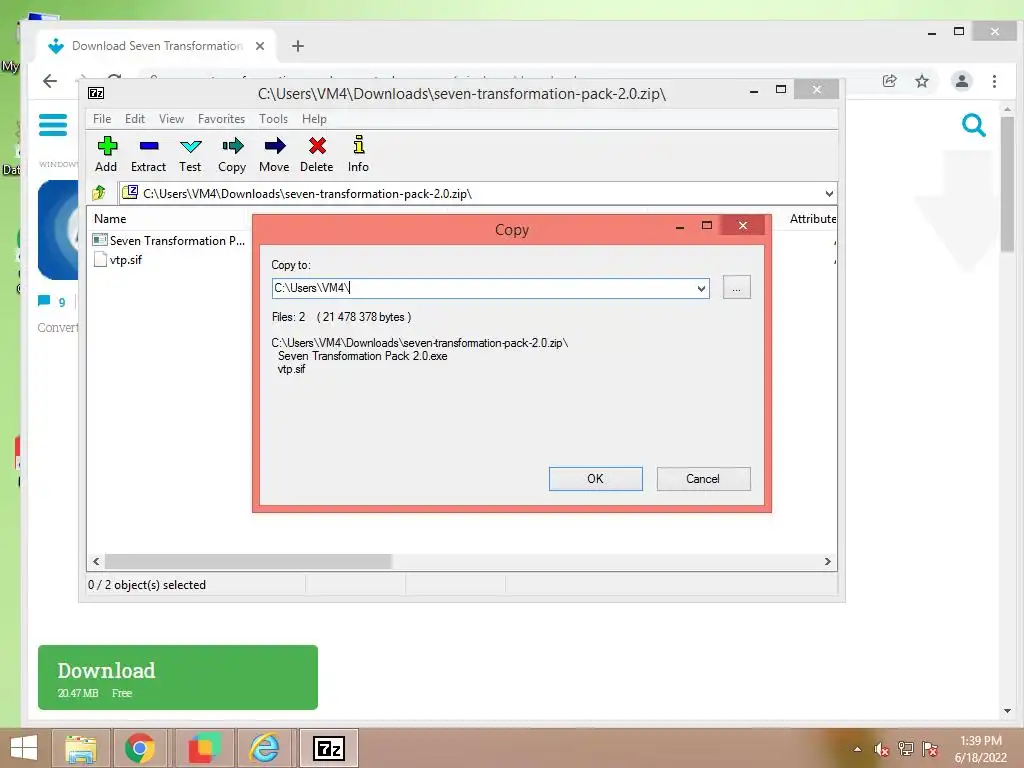The width and height of the screenshot is (1024, 768).
Task: Click Internet Explorer taskbar icon
Action: [x=264, y=748]
